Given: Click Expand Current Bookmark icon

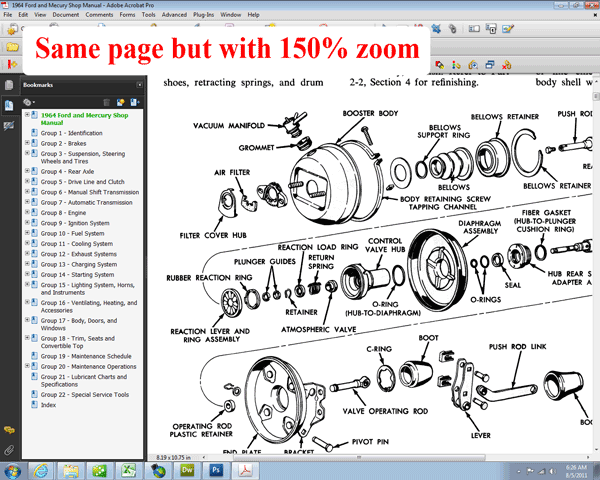Looking at the screenshot, I should pyautogui.click(x=135, y=102).
